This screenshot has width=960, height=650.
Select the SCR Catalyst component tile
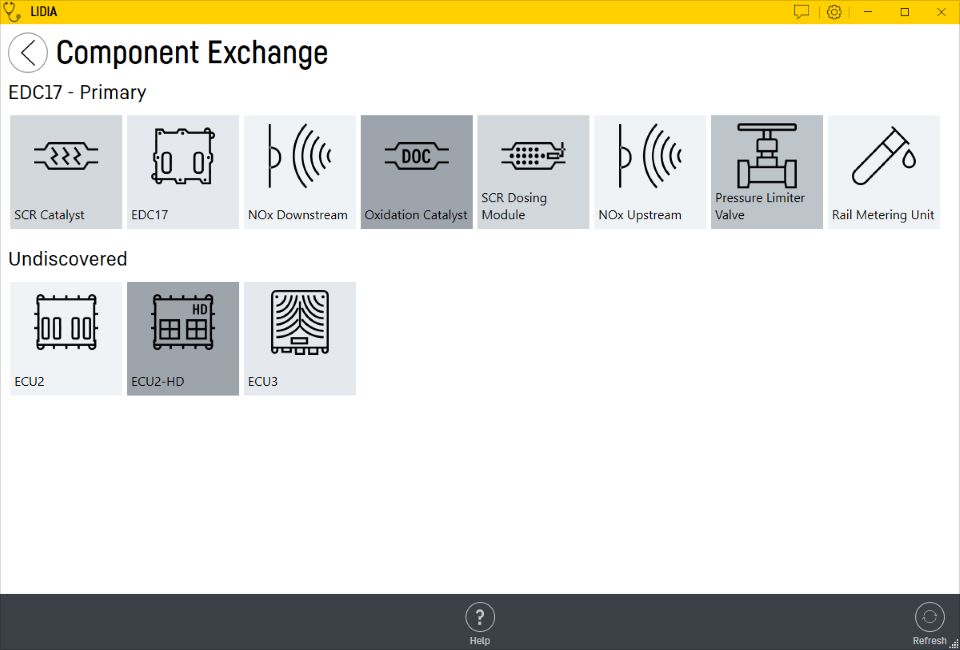pyautogui.click(x=66, y=172)
